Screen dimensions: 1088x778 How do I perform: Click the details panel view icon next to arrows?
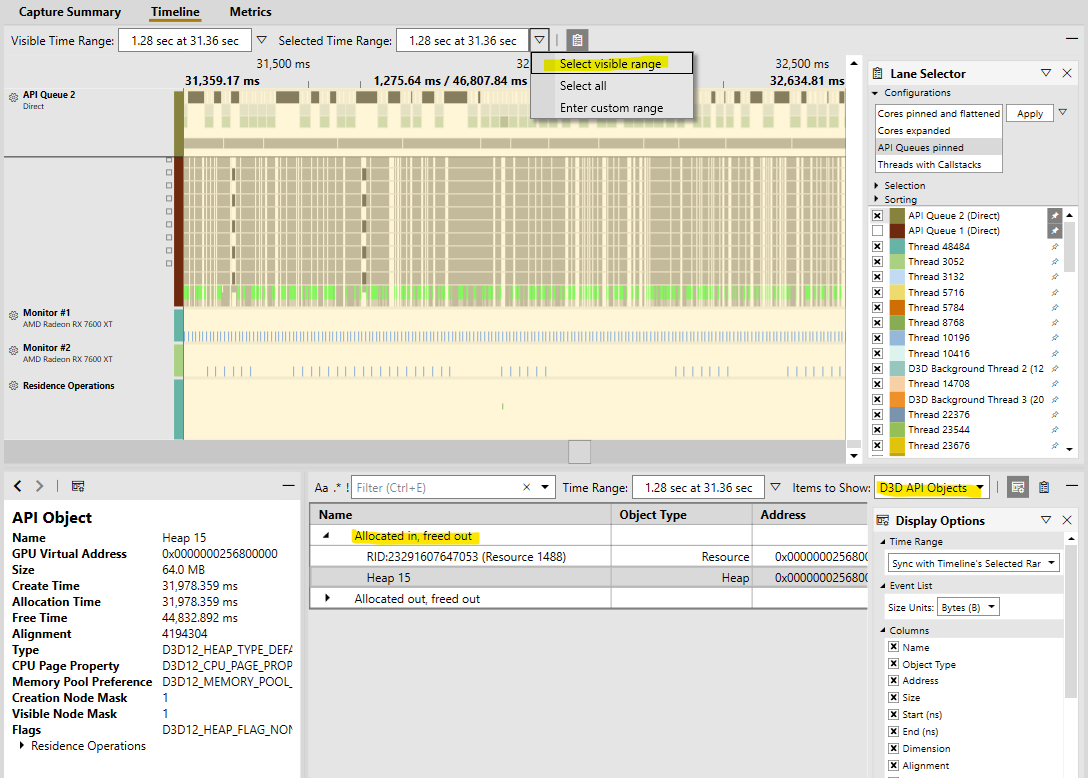(x=78, y=486)
